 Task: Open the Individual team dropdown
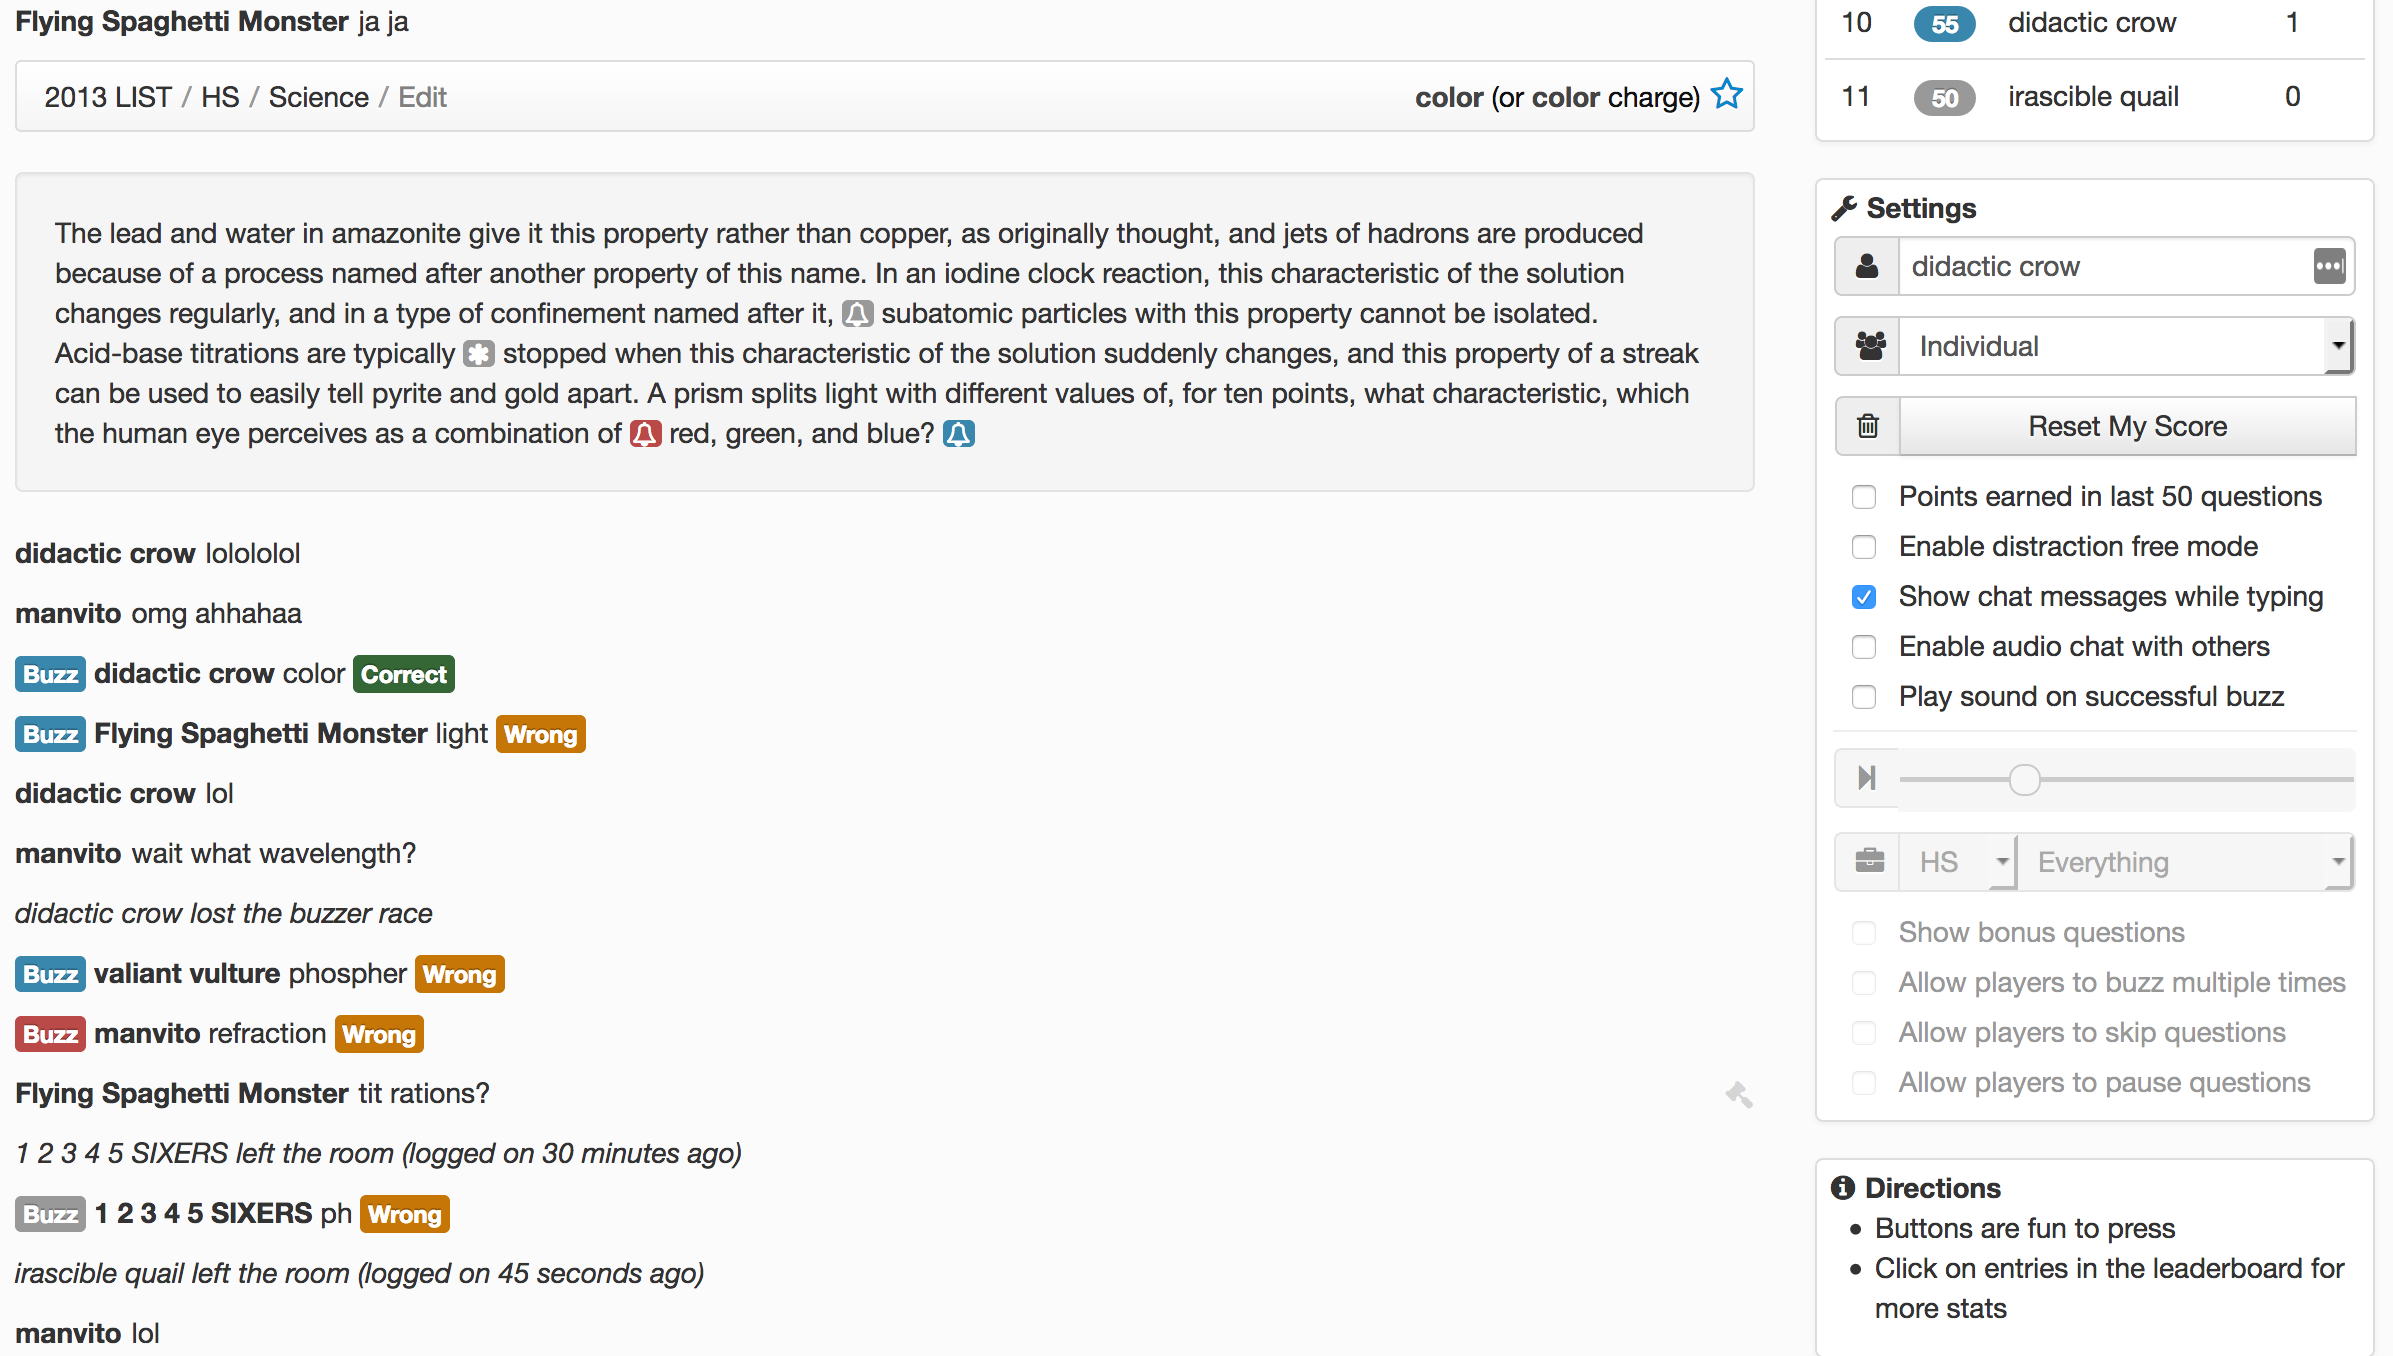point(2125,346)
